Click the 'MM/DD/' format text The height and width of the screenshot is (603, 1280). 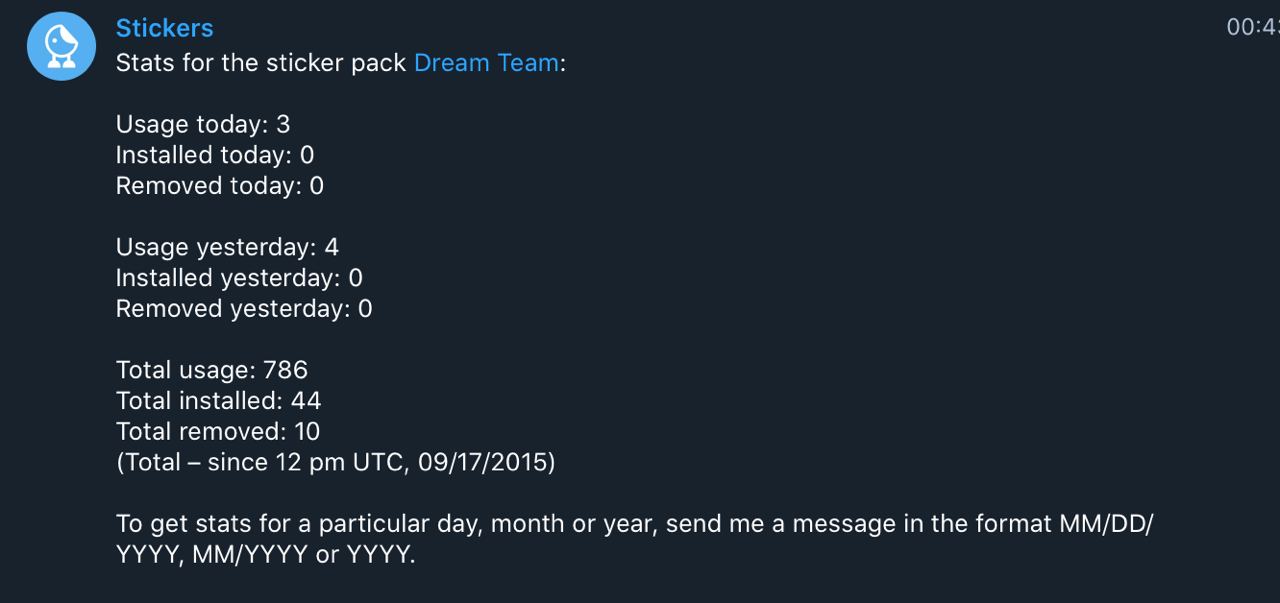(1106, 524)
